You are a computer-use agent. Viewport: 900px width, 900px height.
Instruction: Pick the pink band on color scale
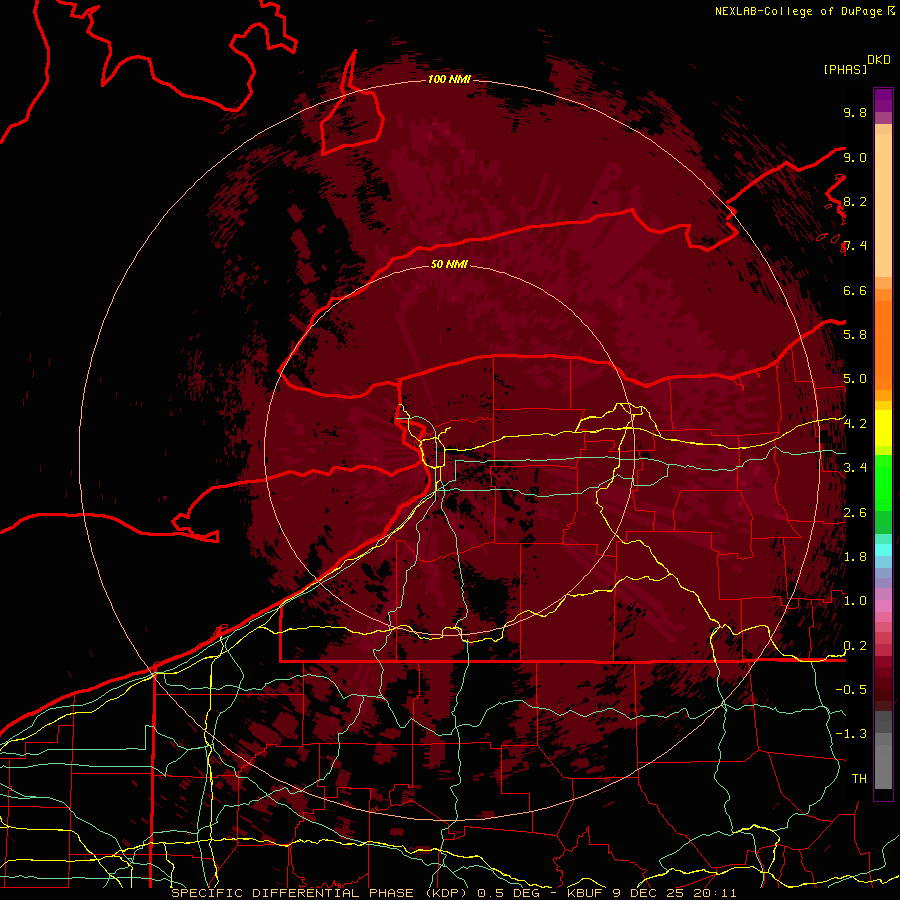pyautogui.click(x=883, y=606)
